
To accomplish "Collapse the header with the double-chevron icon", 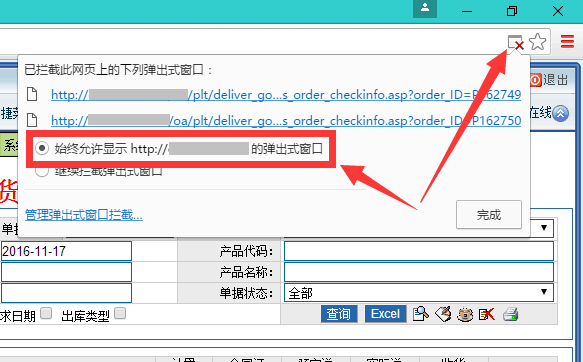I will coord(560,113).
